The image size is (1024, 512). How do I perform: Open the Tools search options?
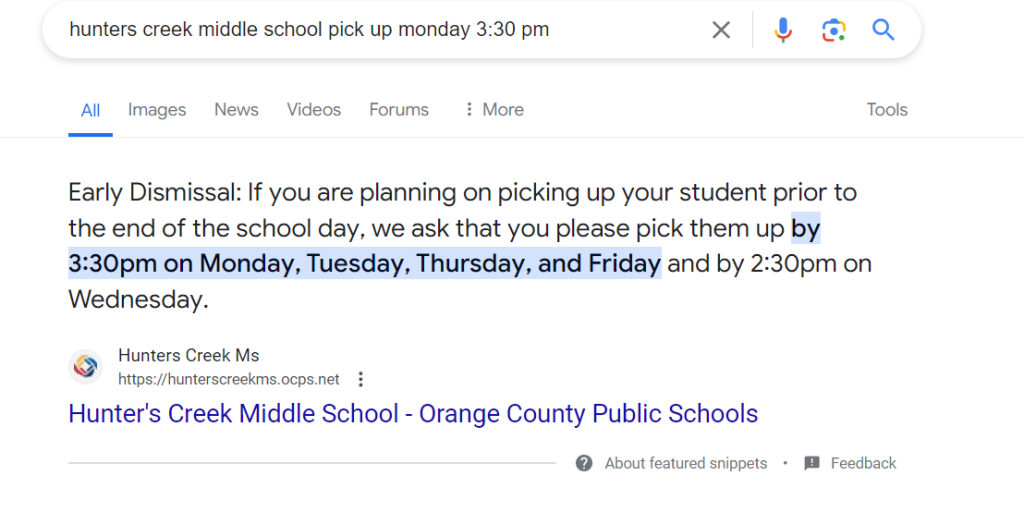[886, 110]
